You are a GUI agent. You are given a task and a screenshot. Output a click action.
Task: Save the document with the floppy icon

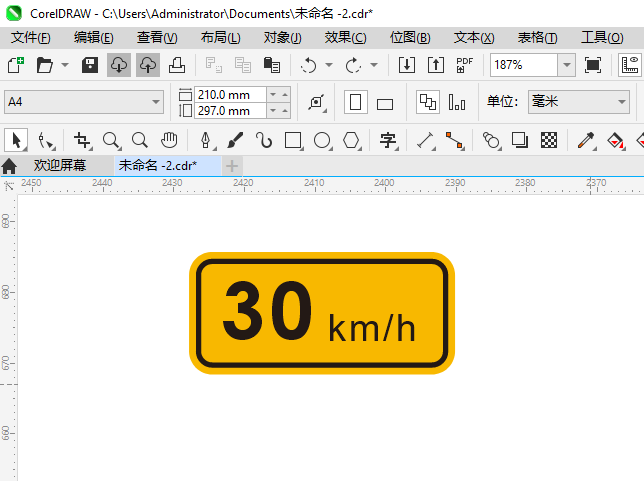click(90, 65)
